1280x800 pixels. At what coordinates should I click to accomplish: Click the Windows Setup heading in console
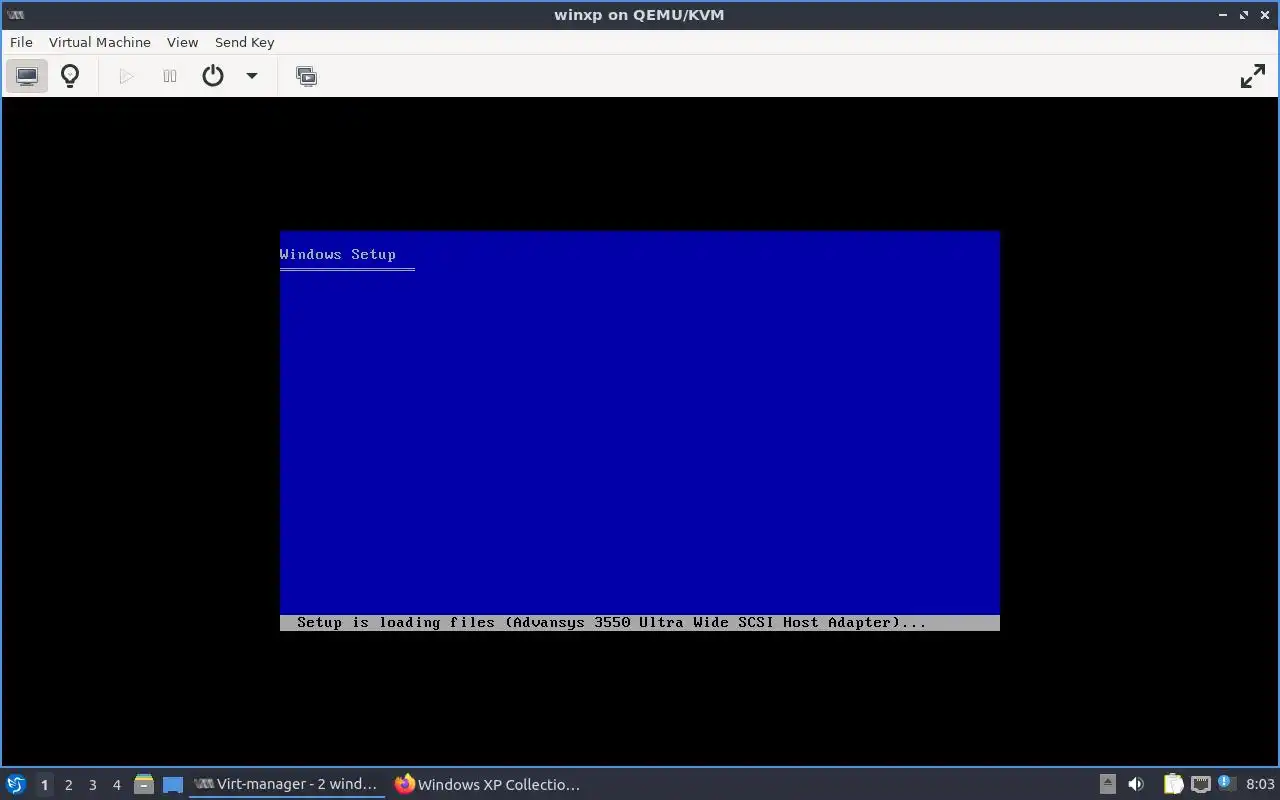tap(338, 254)
